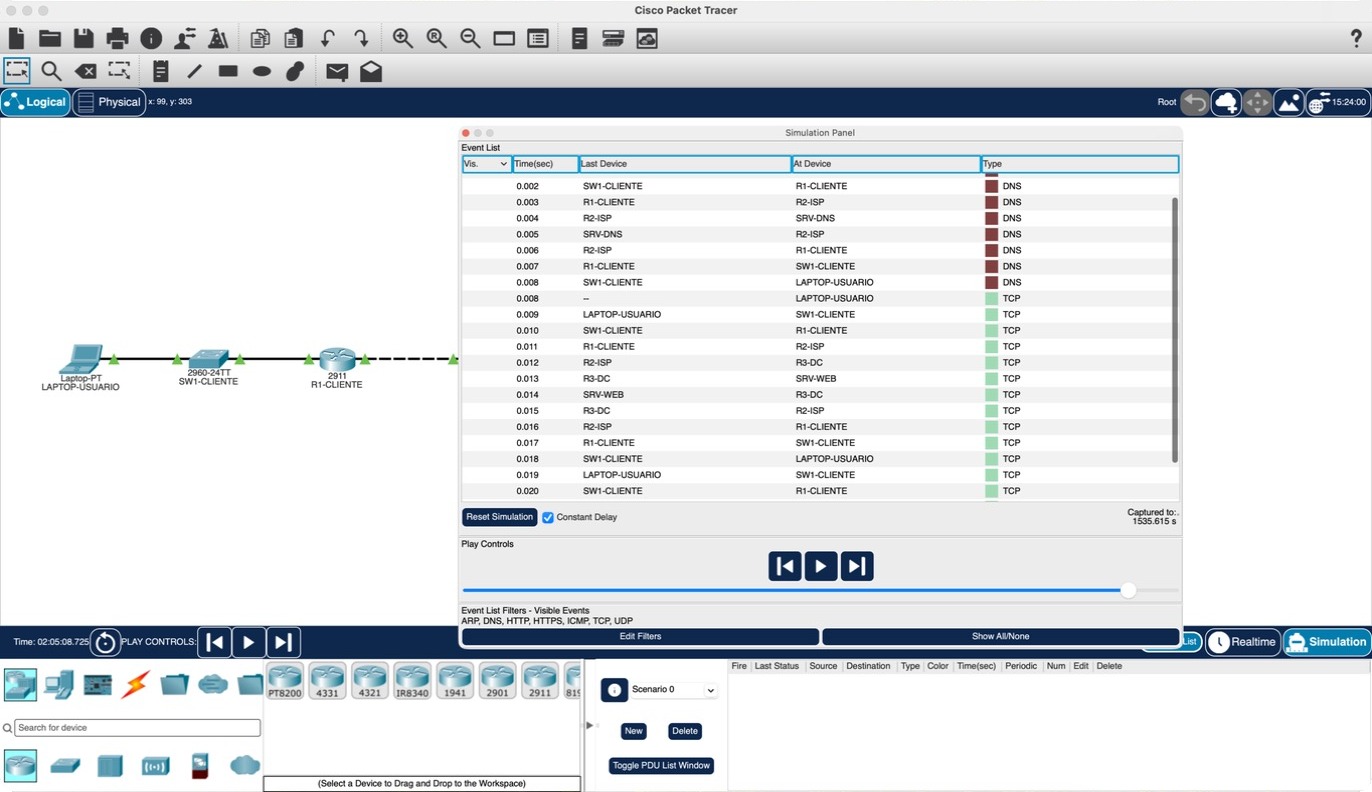Add a simple PDU with the envelope icon
The width and height of the screenshot is (1372, 792).
(337, 72)
